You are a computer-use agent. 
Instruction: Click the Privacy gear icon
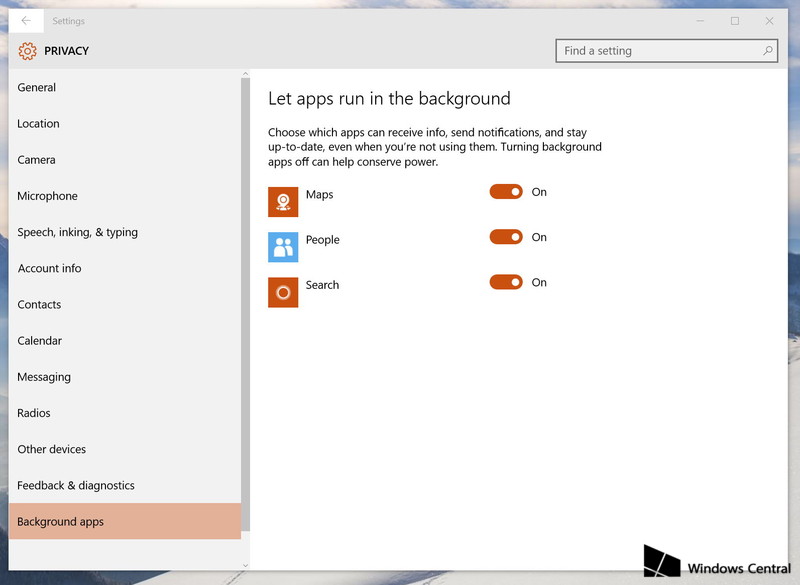click(27, 51)
